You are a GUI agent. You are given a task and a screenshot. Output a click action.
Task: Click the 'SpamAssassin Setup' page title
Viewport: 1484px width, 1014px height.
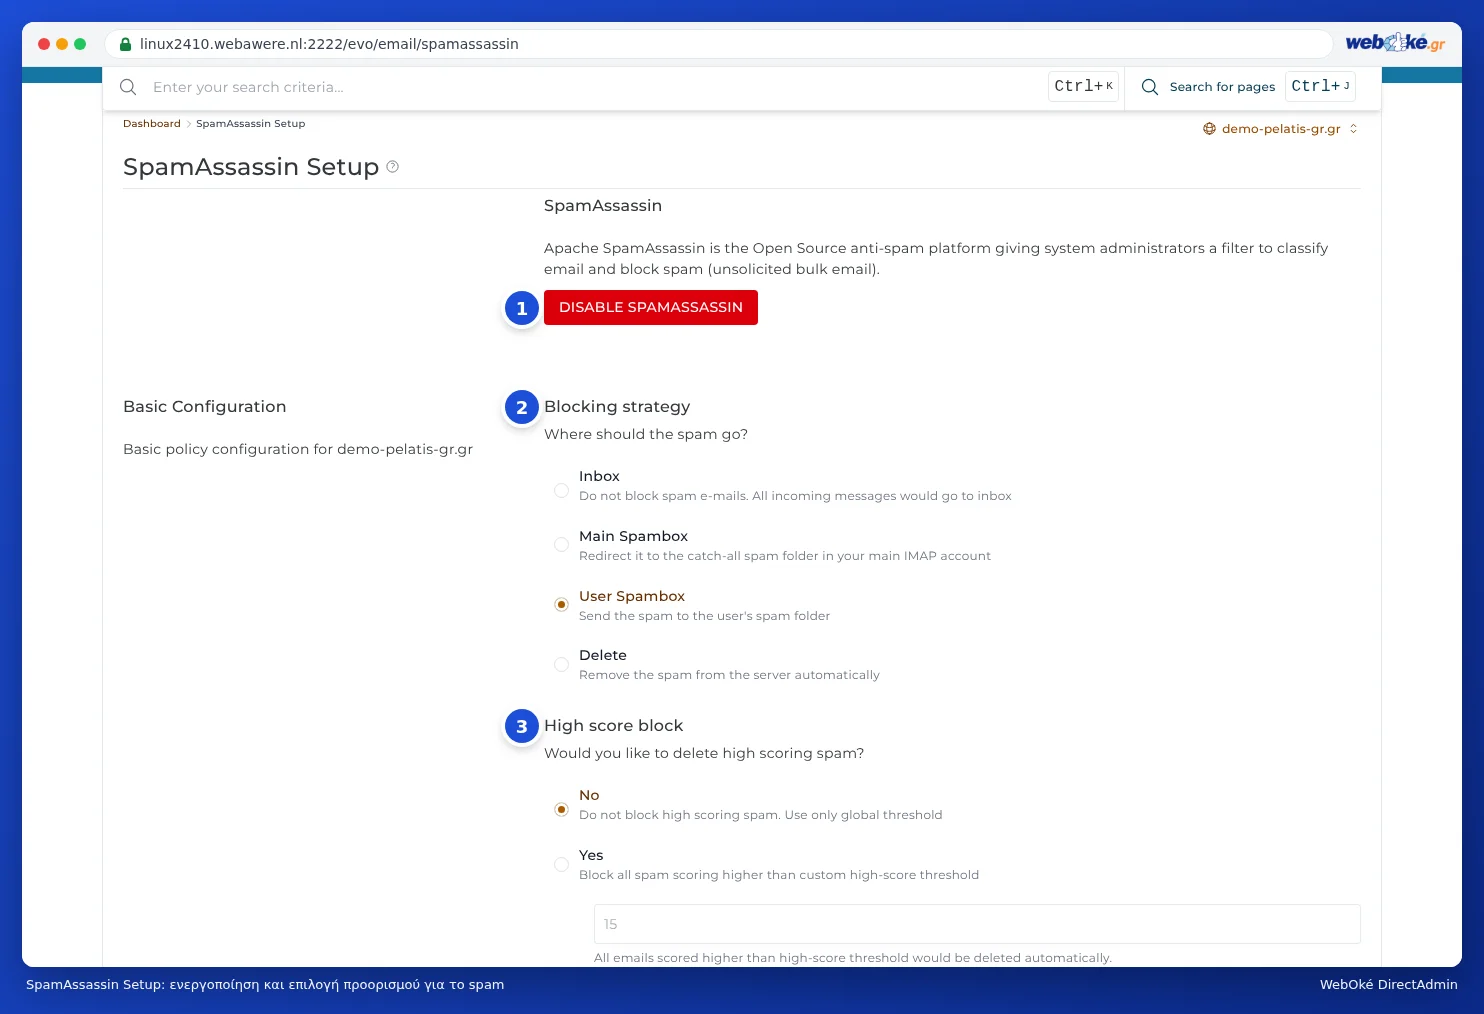click(251, 167)
